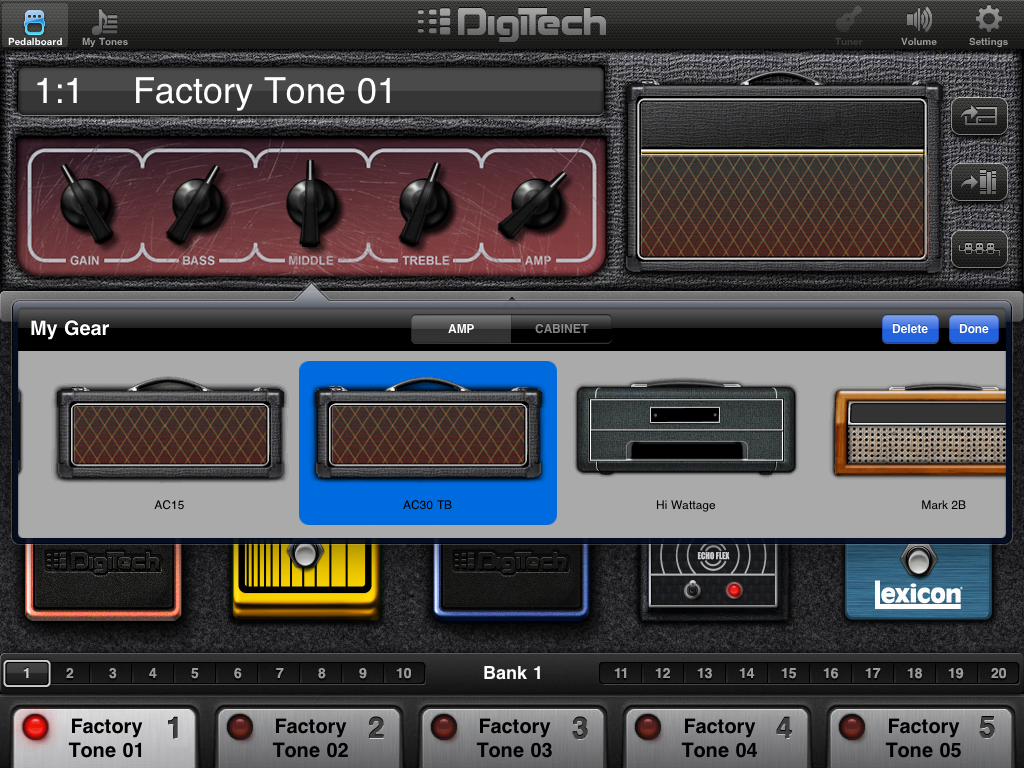Select bank 14
The width and height of the screenshot is (1024, 768).
(x=746, y=673)
